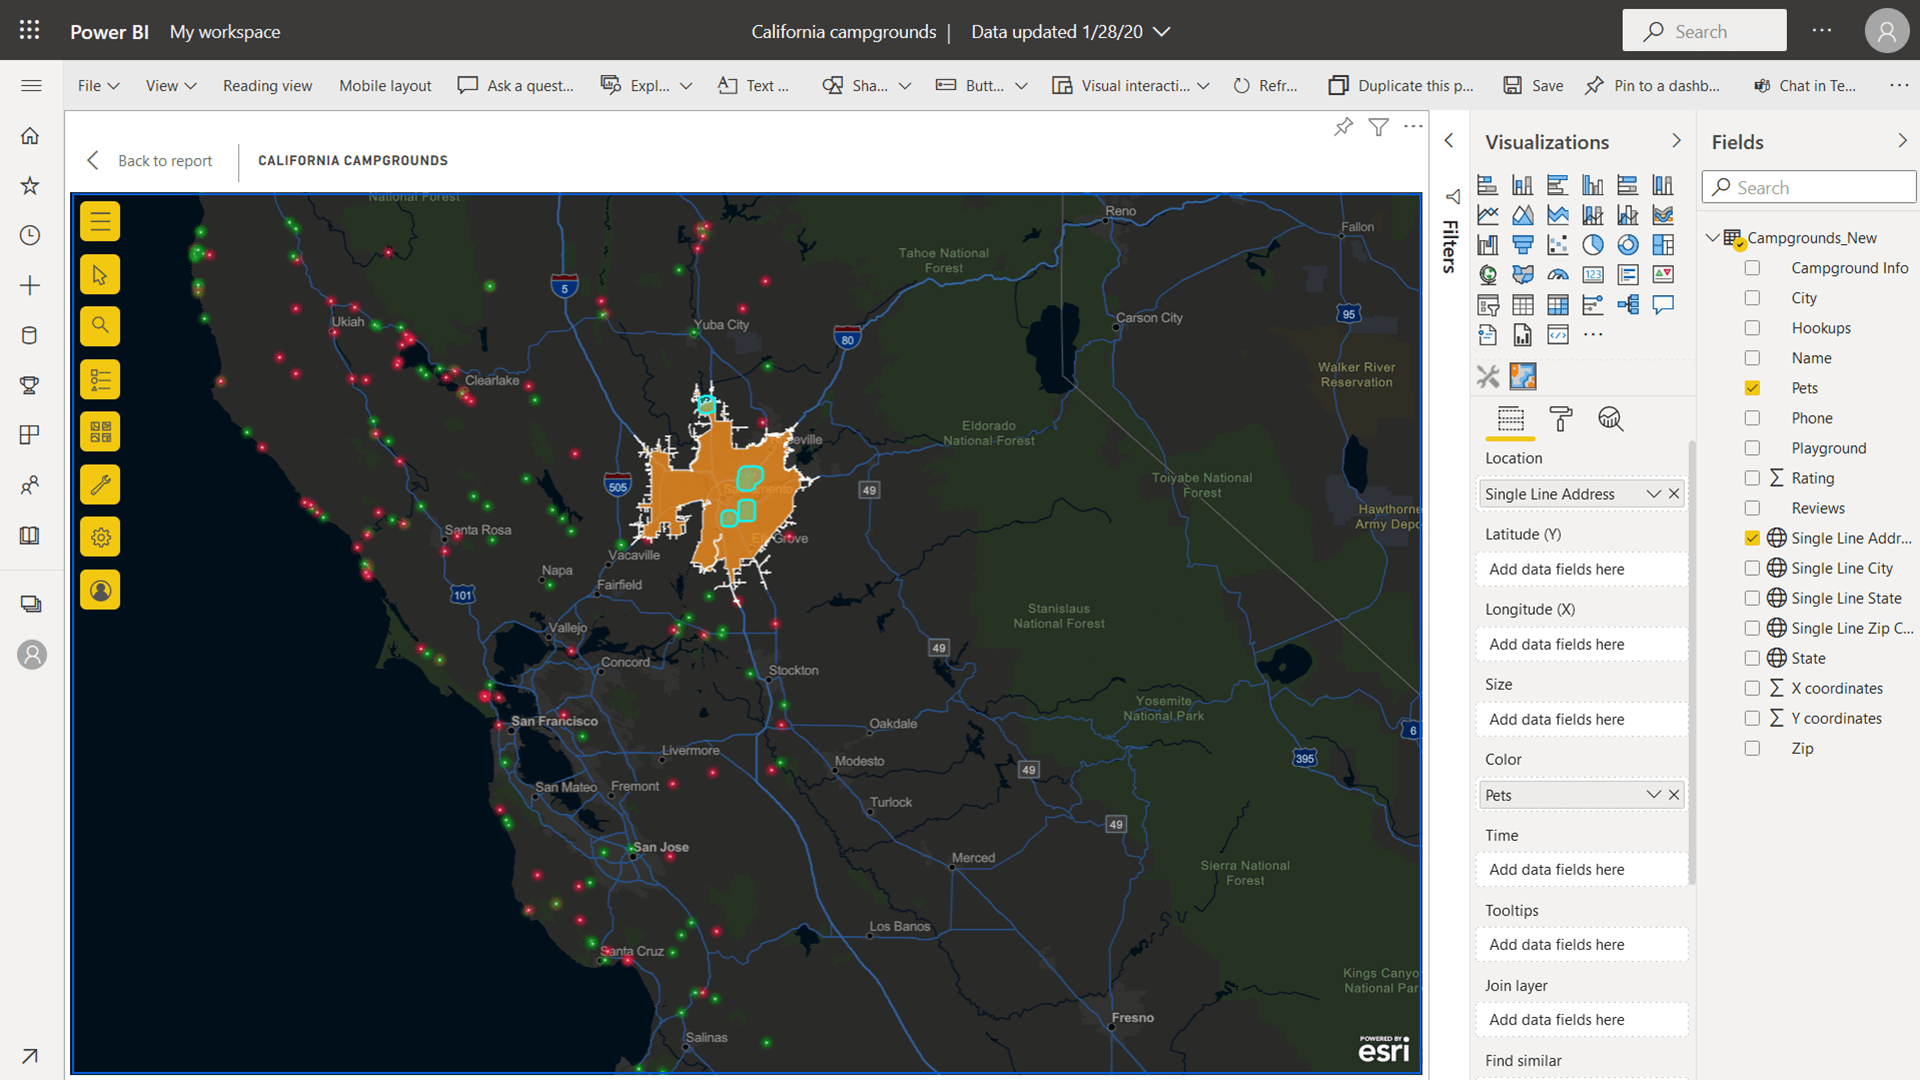Select the map selection arrow tool
This screenshot has width=1920, height=1080.
[100, 274]
